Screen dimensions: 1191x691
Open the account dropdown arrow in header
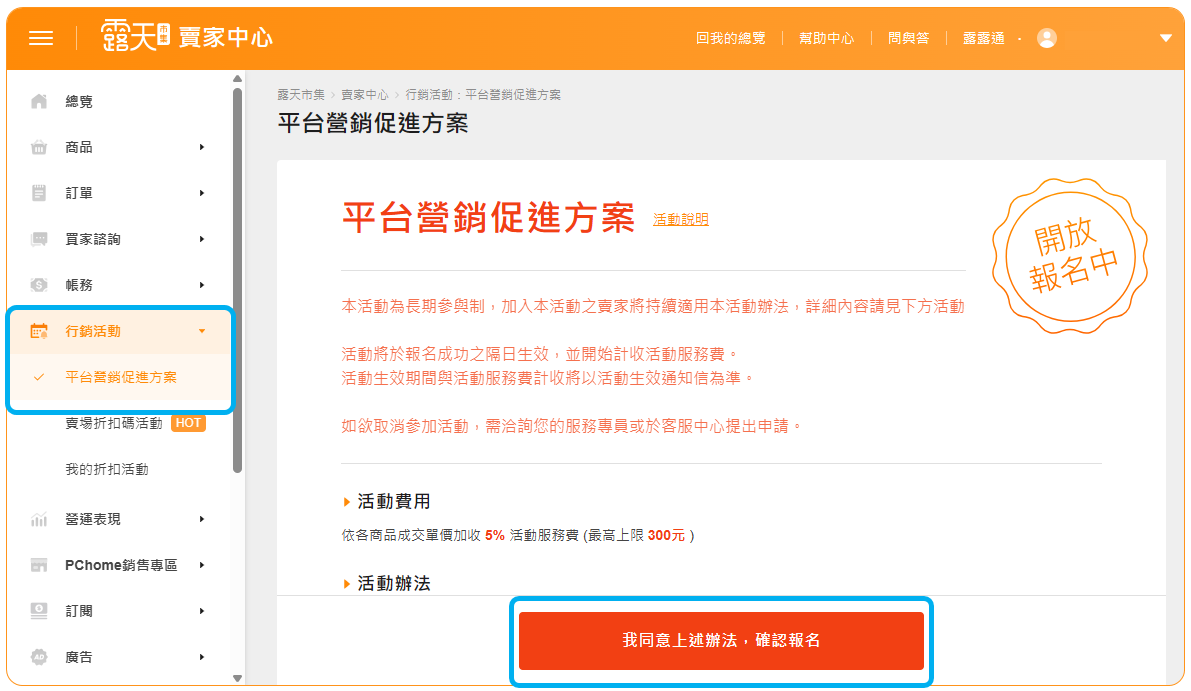coord(1165,38)
